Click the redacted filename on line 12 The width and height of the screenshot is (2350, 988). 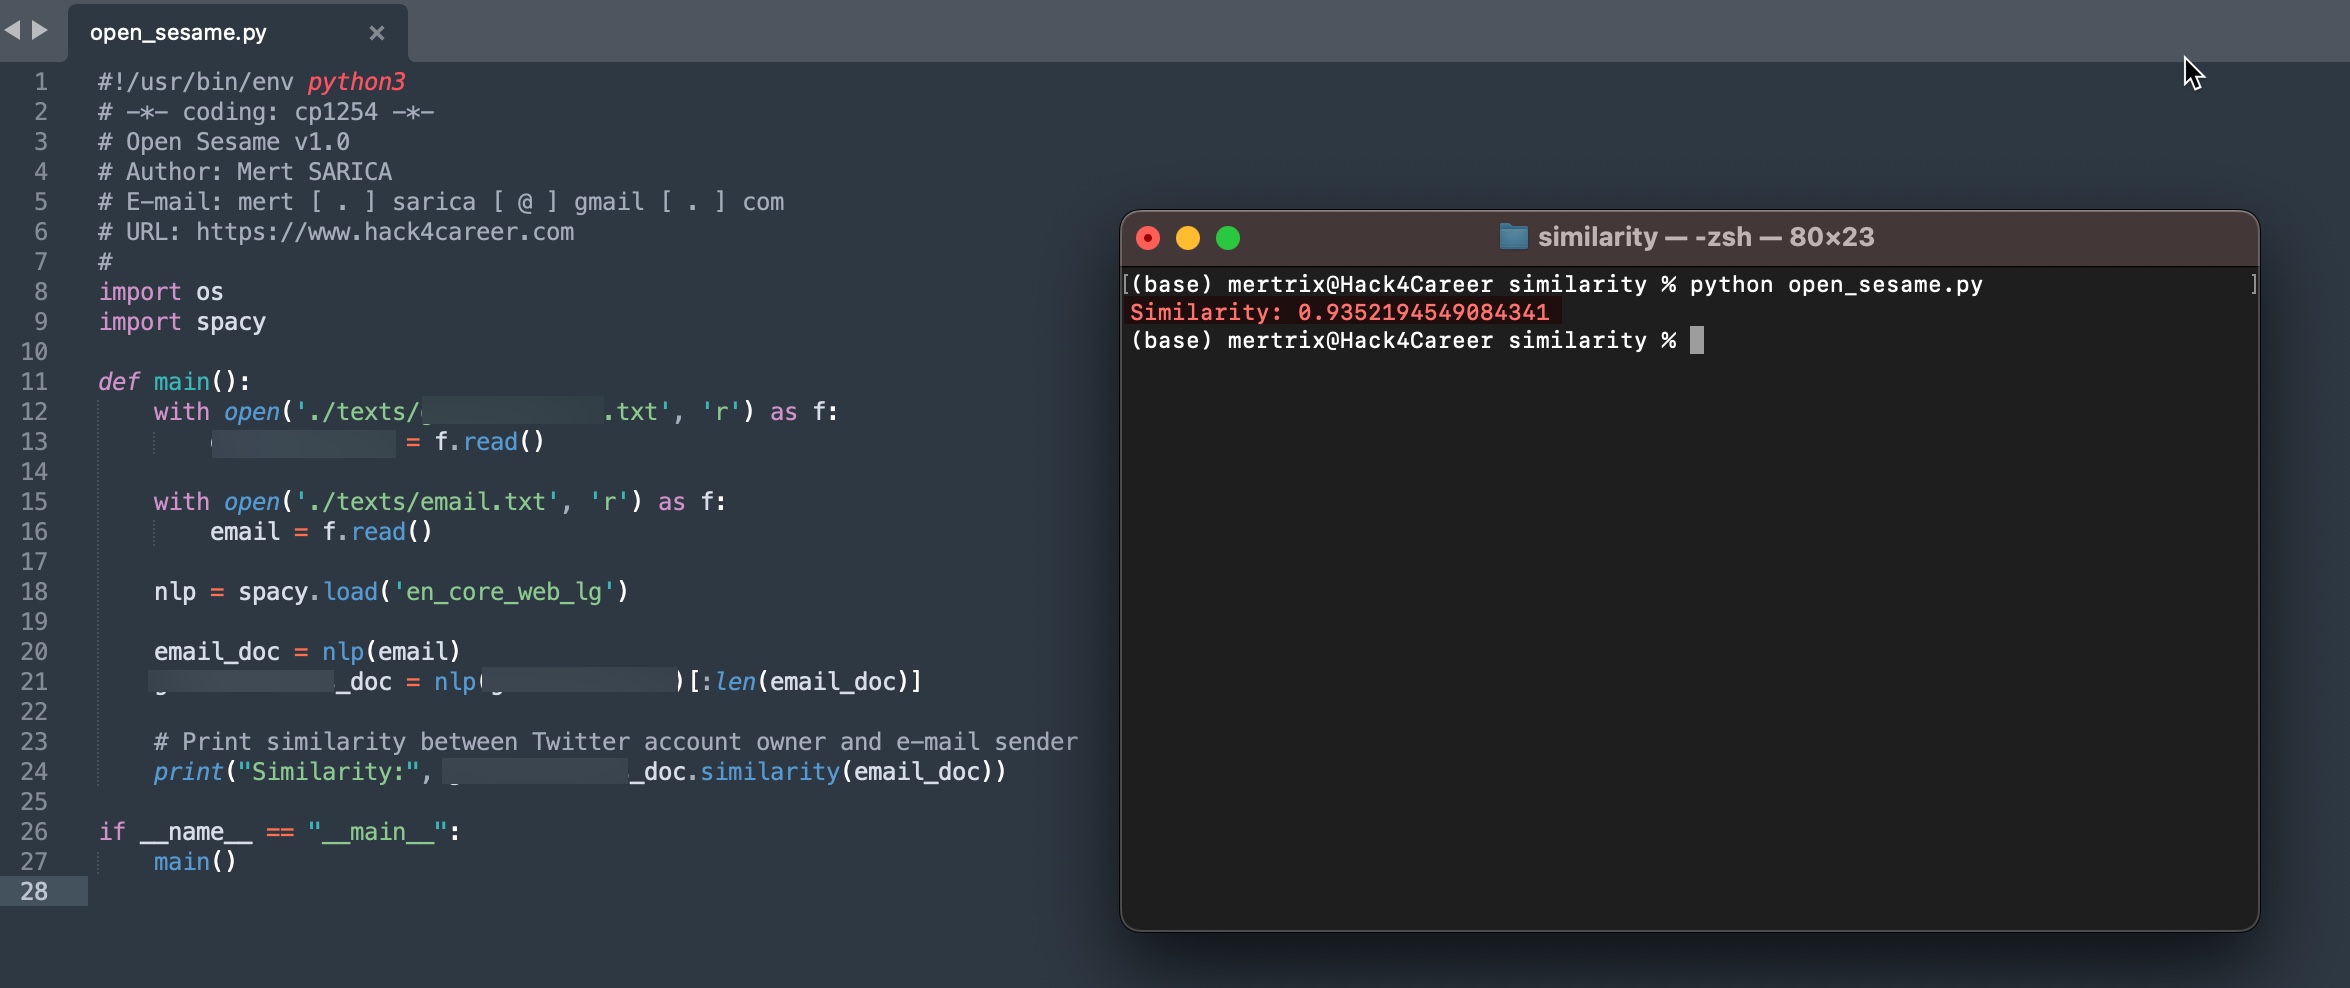pyautogui.click(x=512, y=412)
